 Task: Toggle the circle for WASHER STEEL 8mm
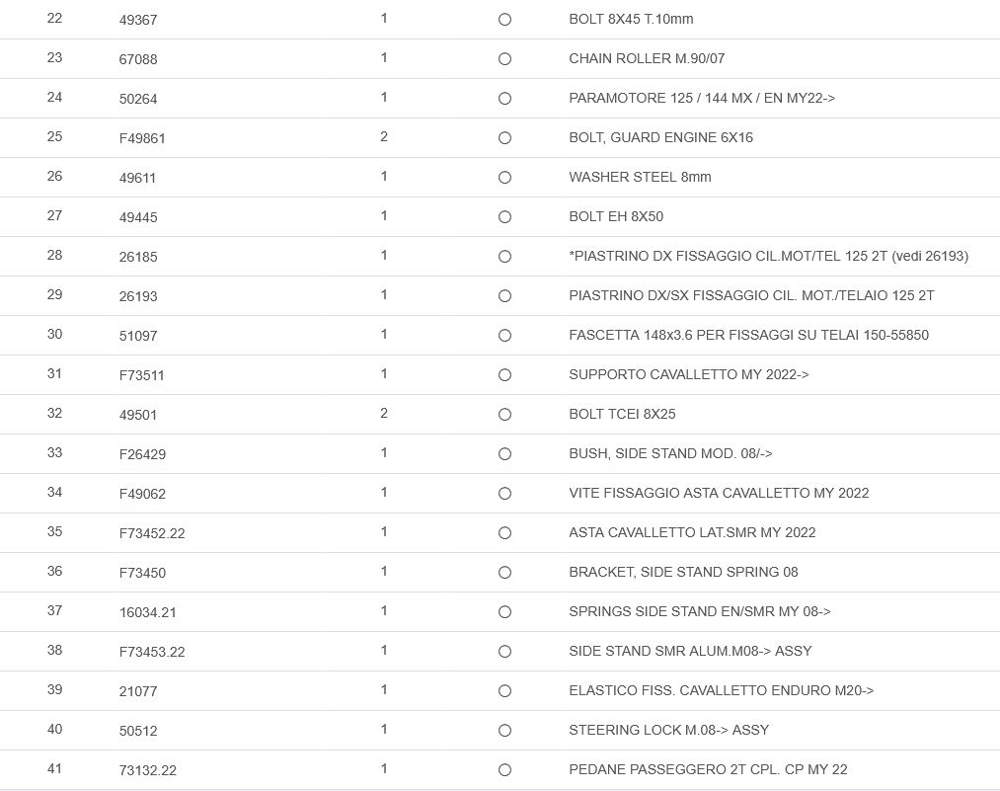pos(505,178)
